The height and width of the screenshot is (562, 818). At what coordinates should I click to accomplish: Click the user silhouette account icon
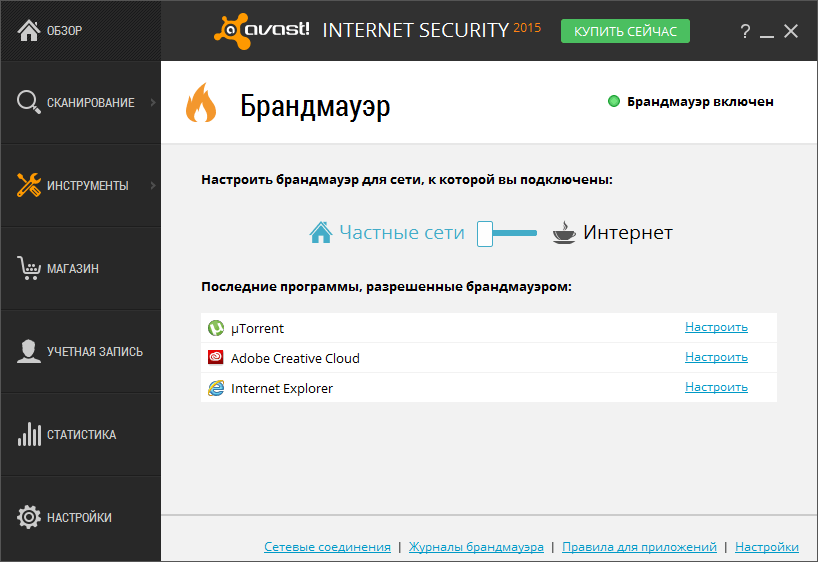click(x=29, y=351)
